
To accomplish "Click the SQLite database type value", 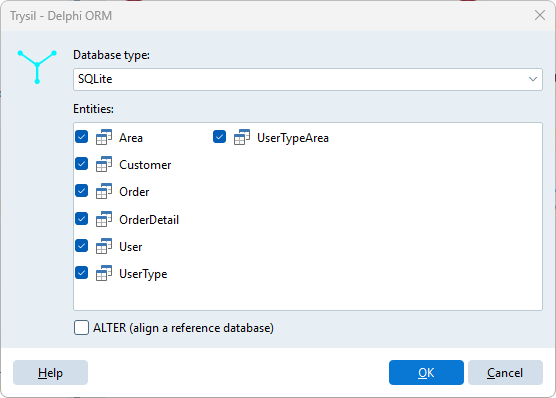I will tap(95, 79).
